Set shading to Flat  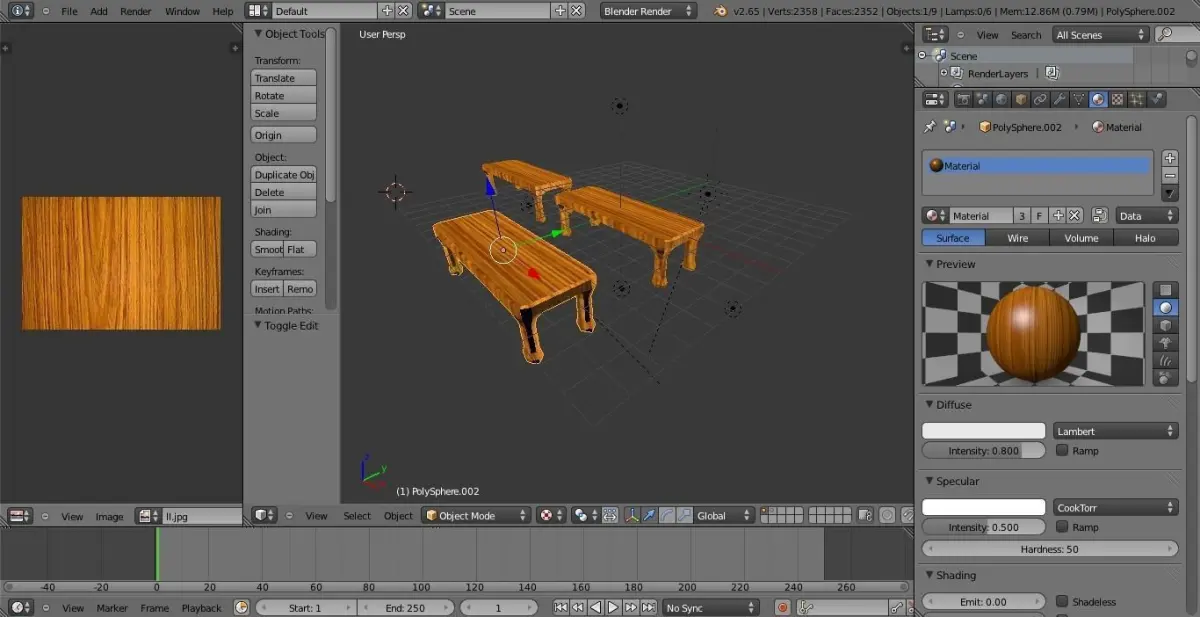coord(300,249)
